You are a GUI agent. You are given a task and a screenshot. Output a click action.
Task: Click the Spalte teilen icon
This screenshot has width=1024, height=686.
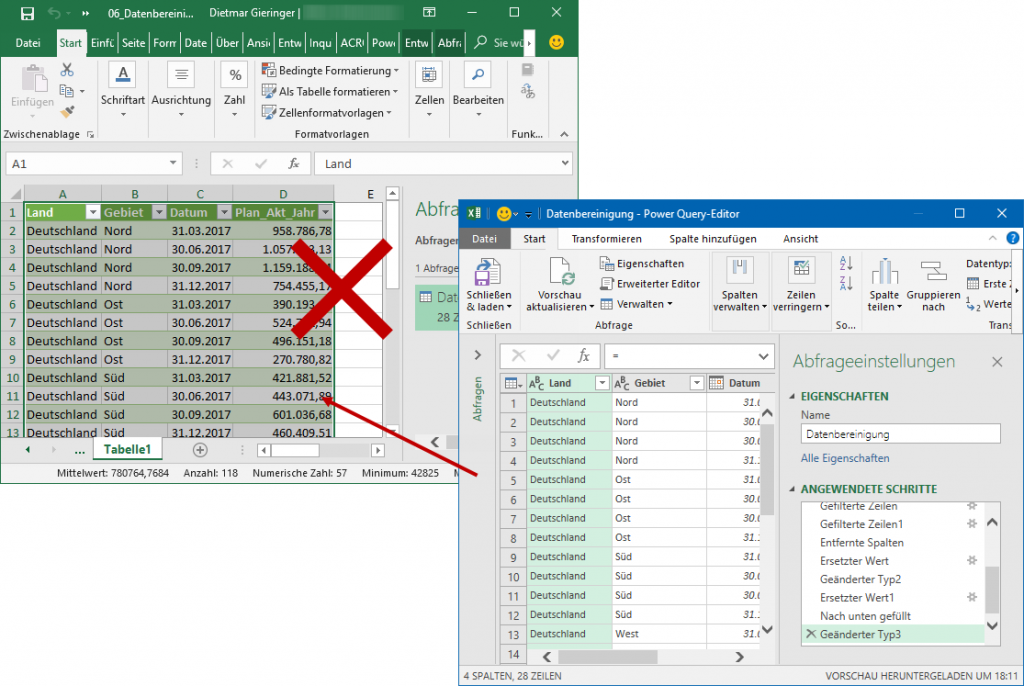coord(884,272)
